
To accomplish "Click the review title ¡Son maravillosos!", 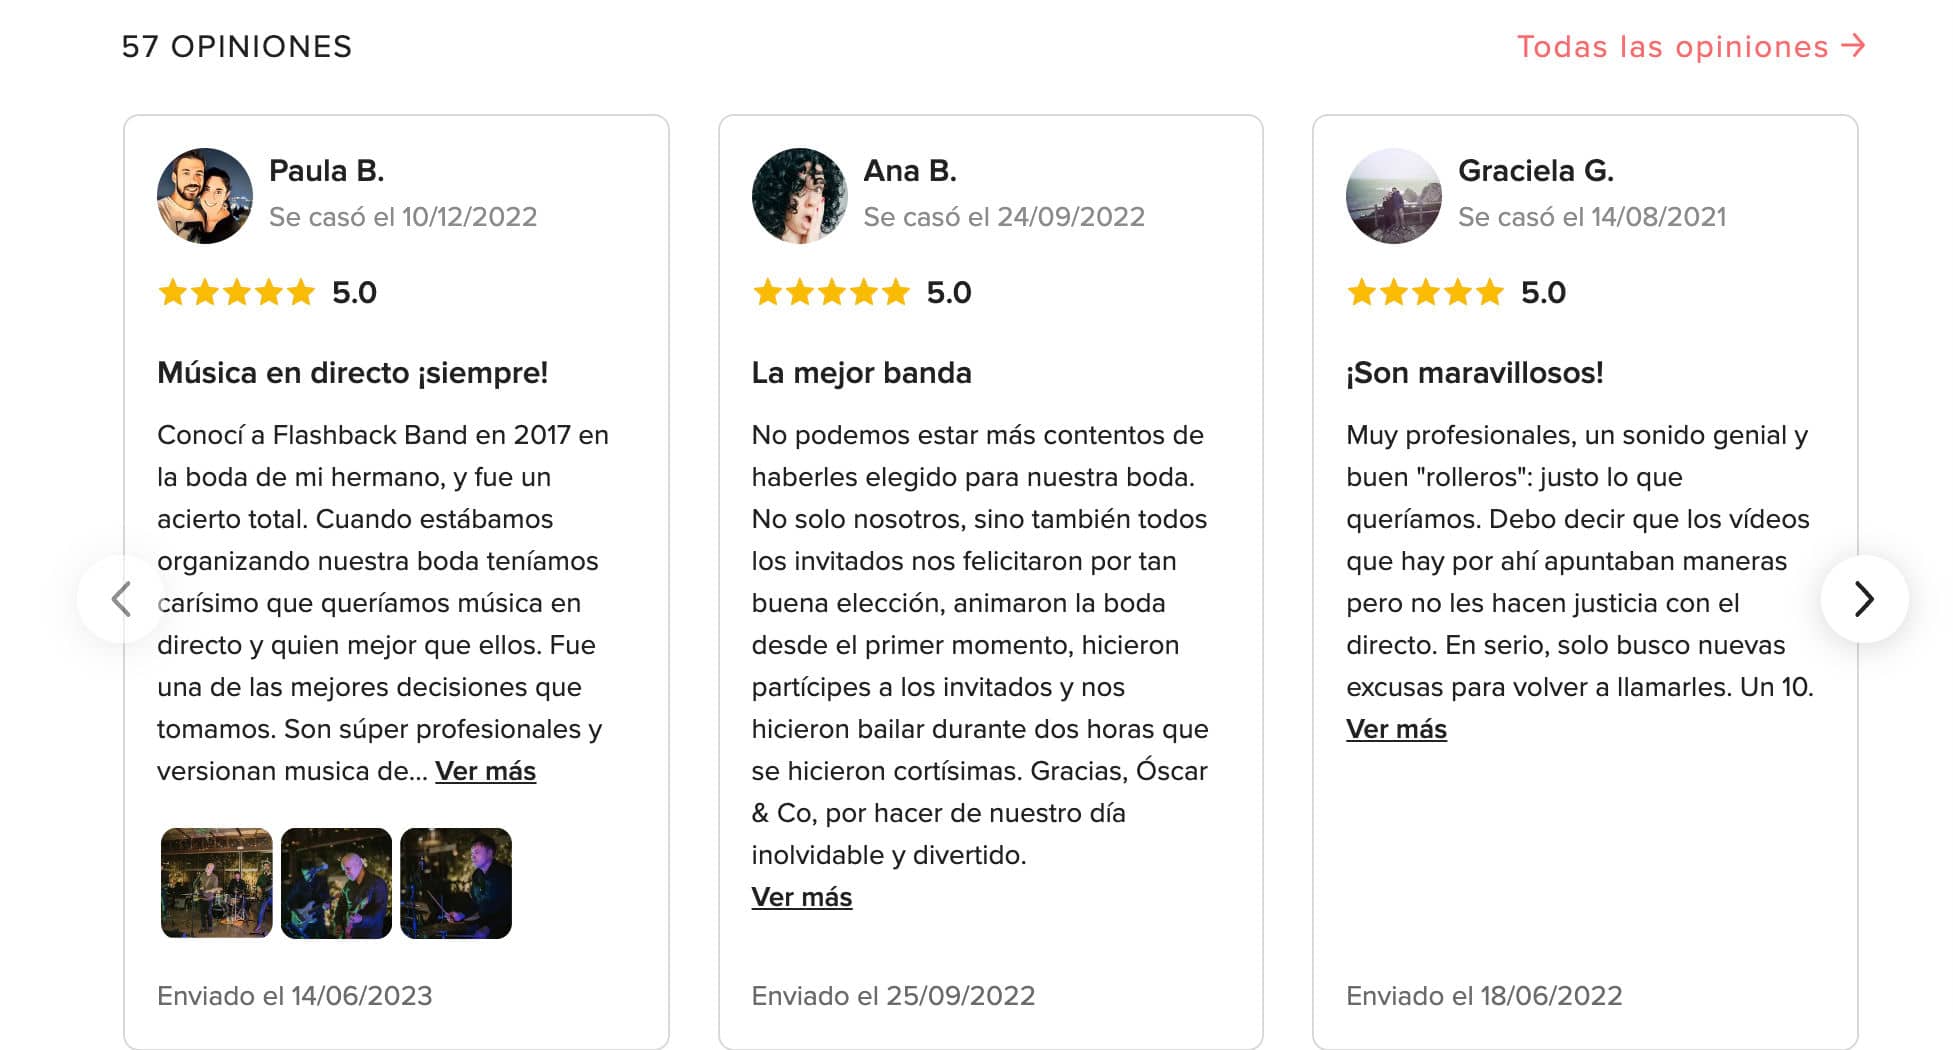I will pos(1475,373).
